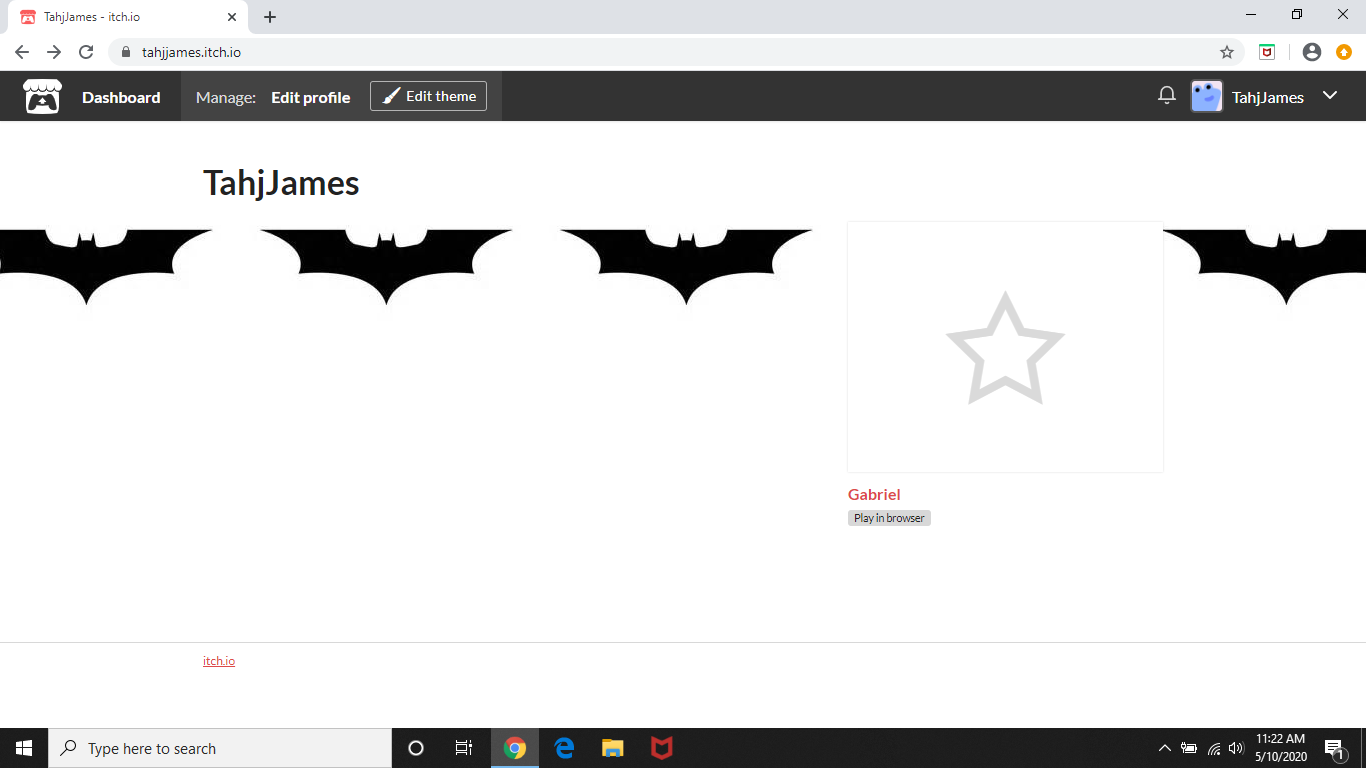Image resolution: width=1366 pixels, height=768 pixels.
Task: Open the Dashboard link
Action: click(x=121, y=97)
